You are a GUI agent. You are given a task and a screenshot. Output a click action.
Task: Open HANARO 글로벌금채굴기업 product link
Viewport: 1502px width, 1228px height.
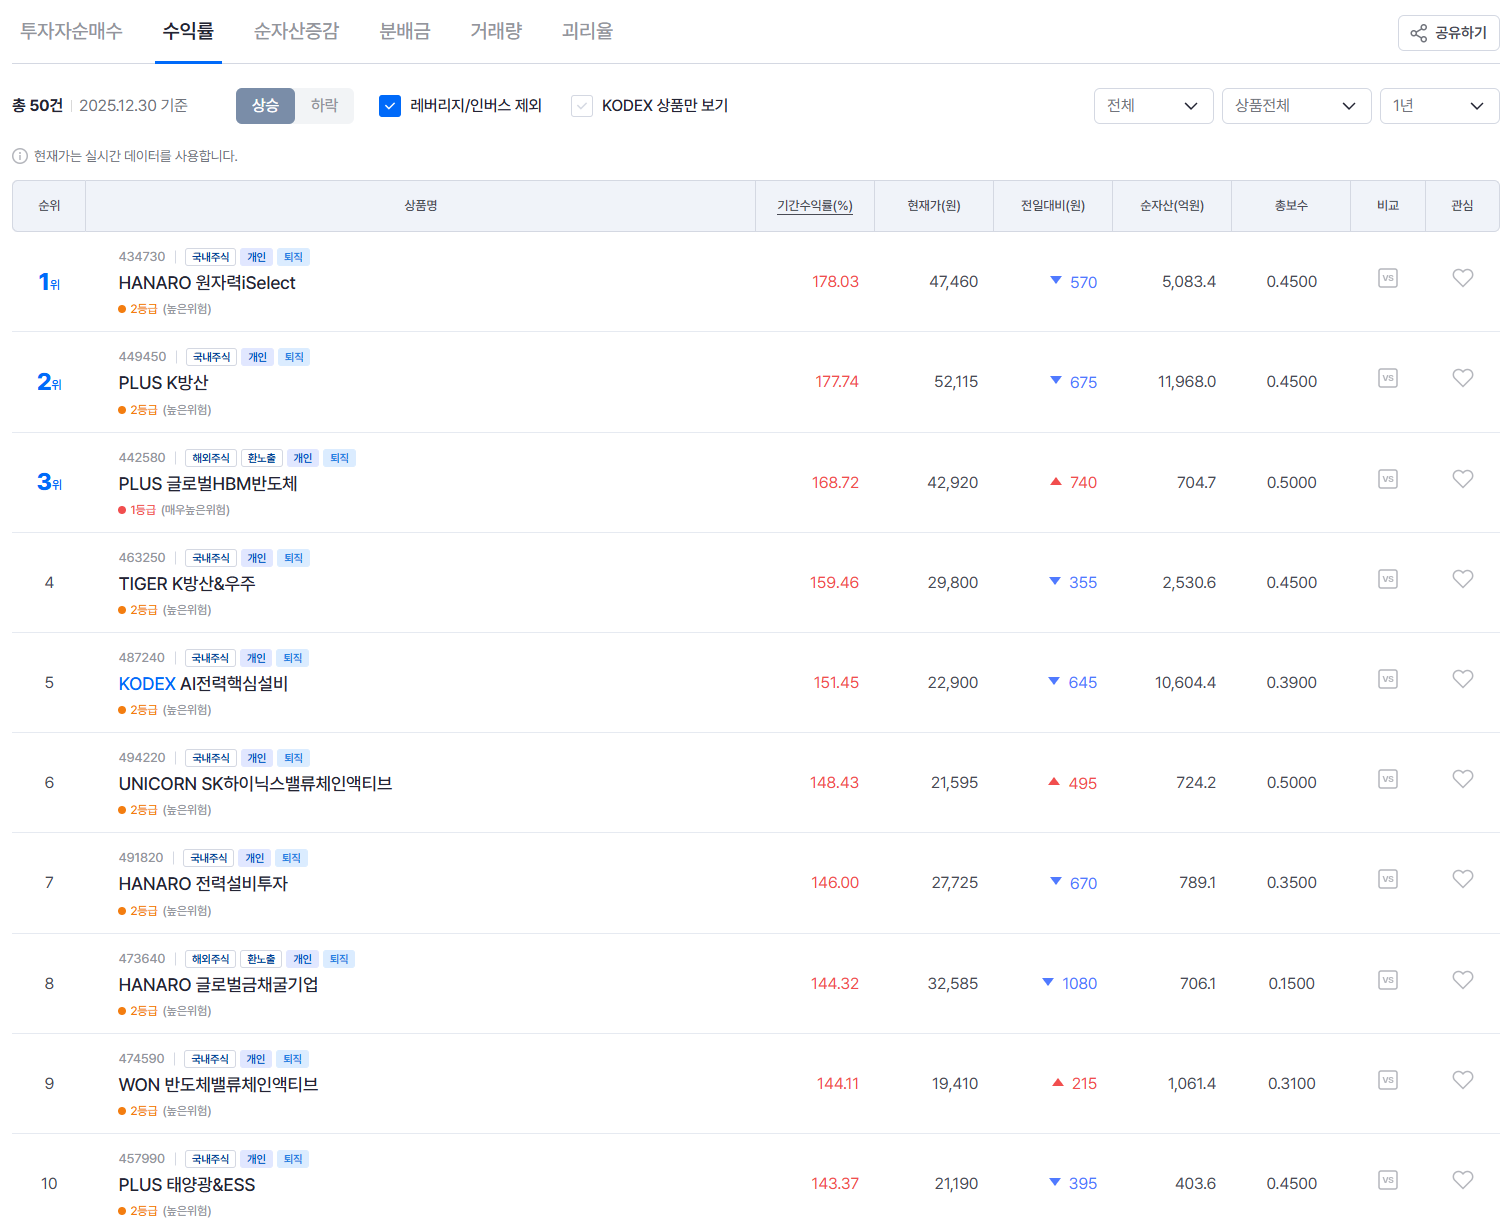tap(218, 985)
